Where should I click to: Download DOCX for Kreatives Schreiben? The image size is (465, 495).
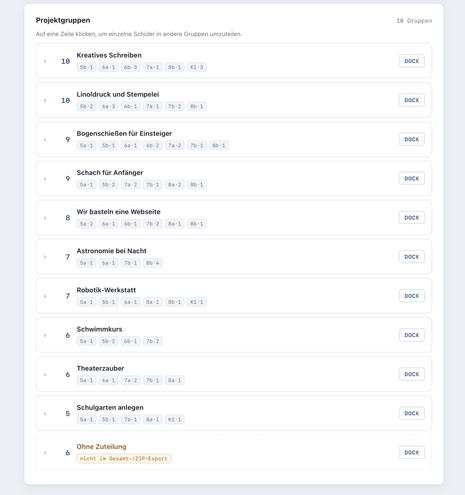click(412, 61)
